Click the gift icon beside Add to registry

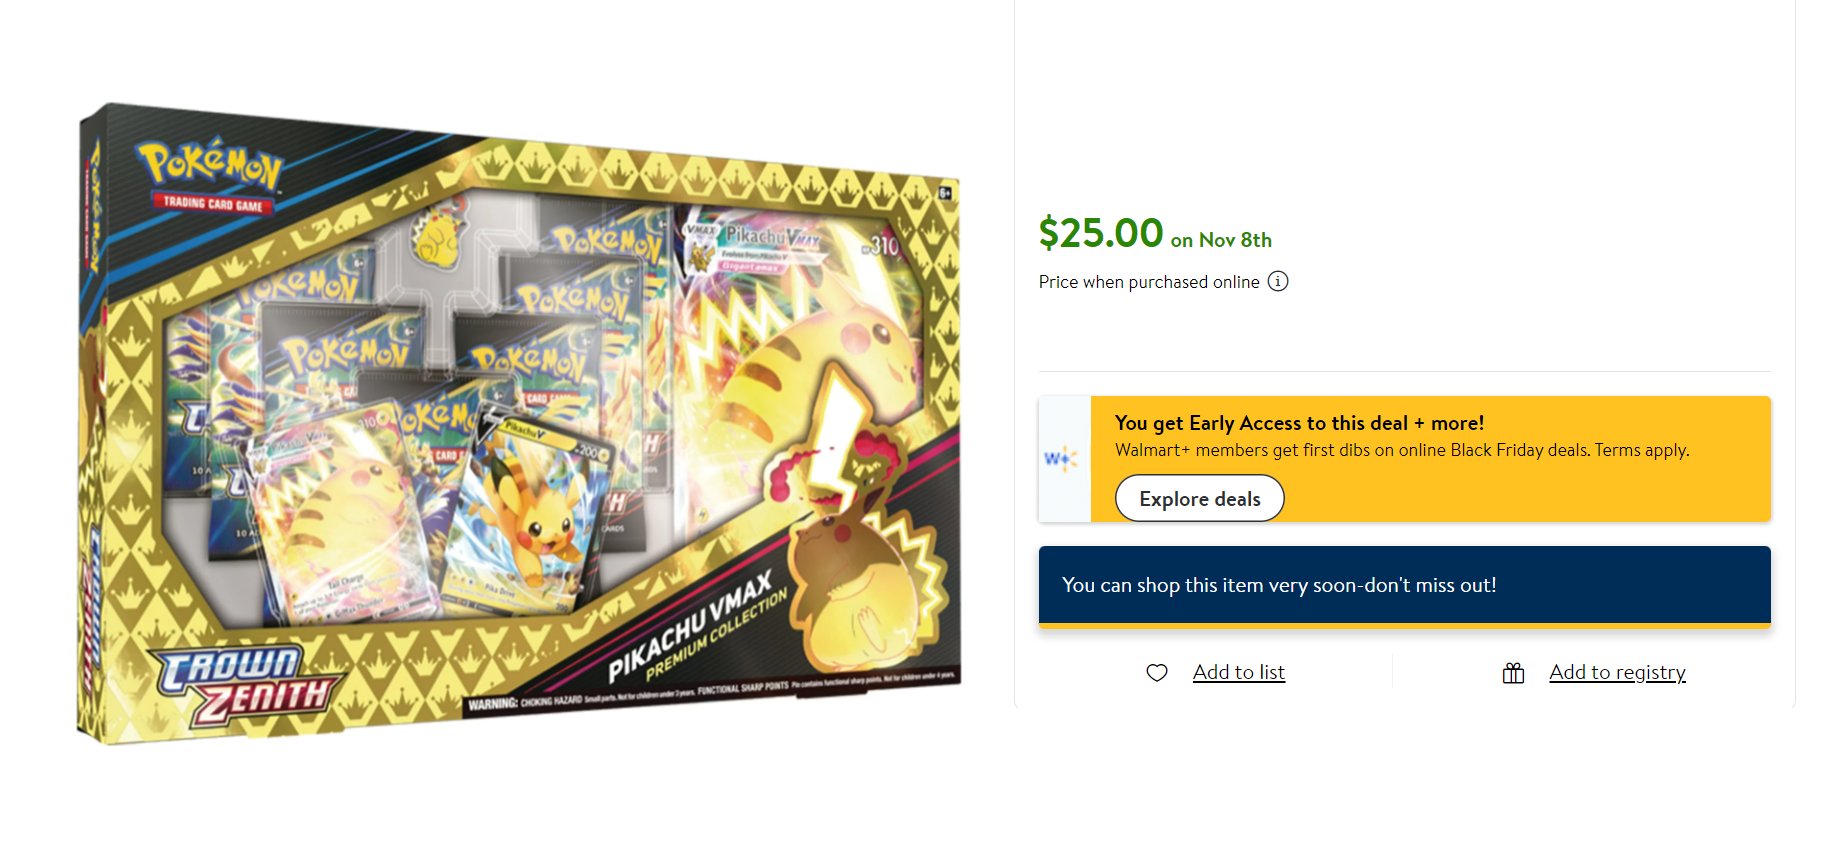pos(1514,673)
